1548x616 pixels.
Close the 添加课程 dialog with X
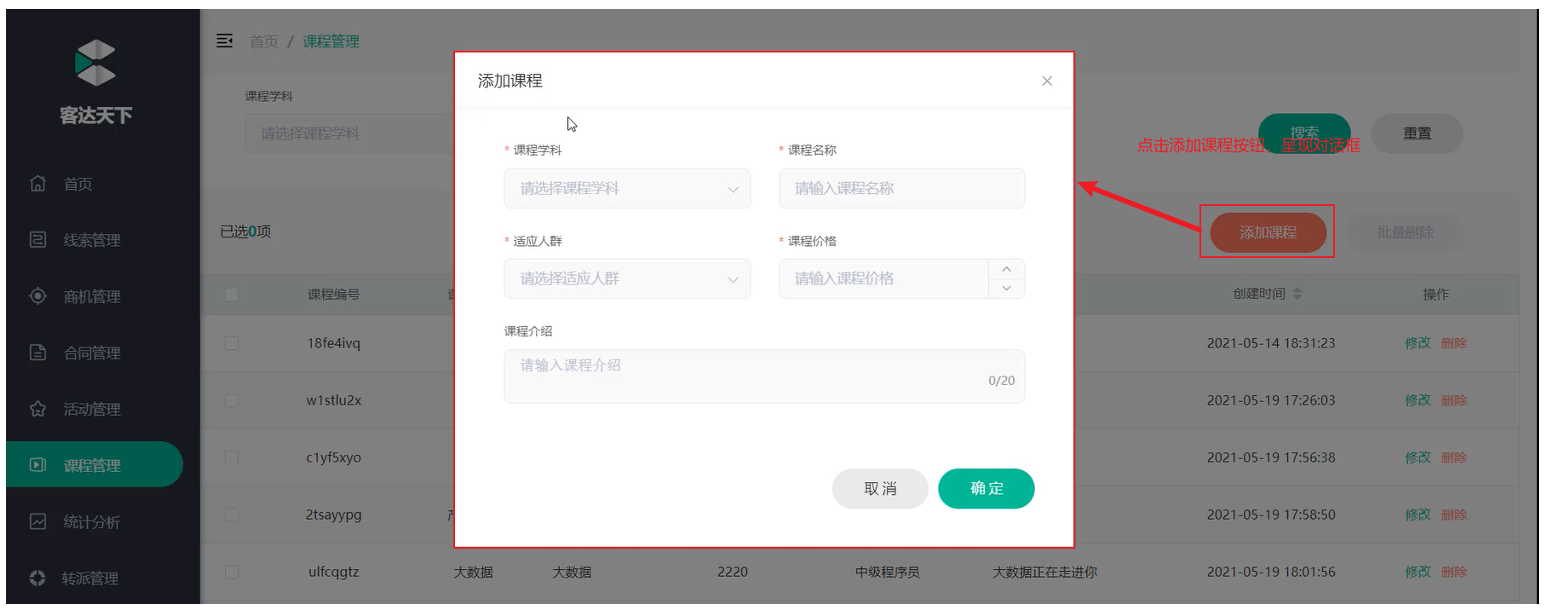click(x=1047, y=81)
